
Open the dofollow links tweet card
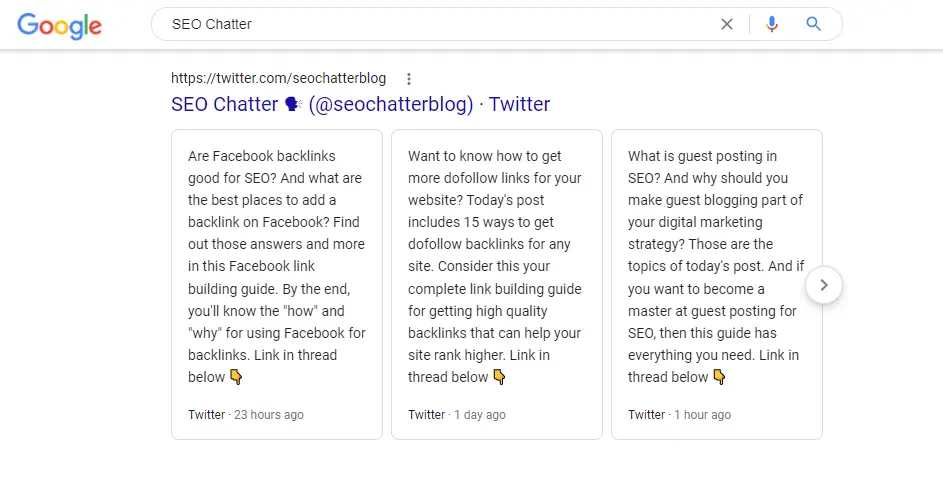497,285
